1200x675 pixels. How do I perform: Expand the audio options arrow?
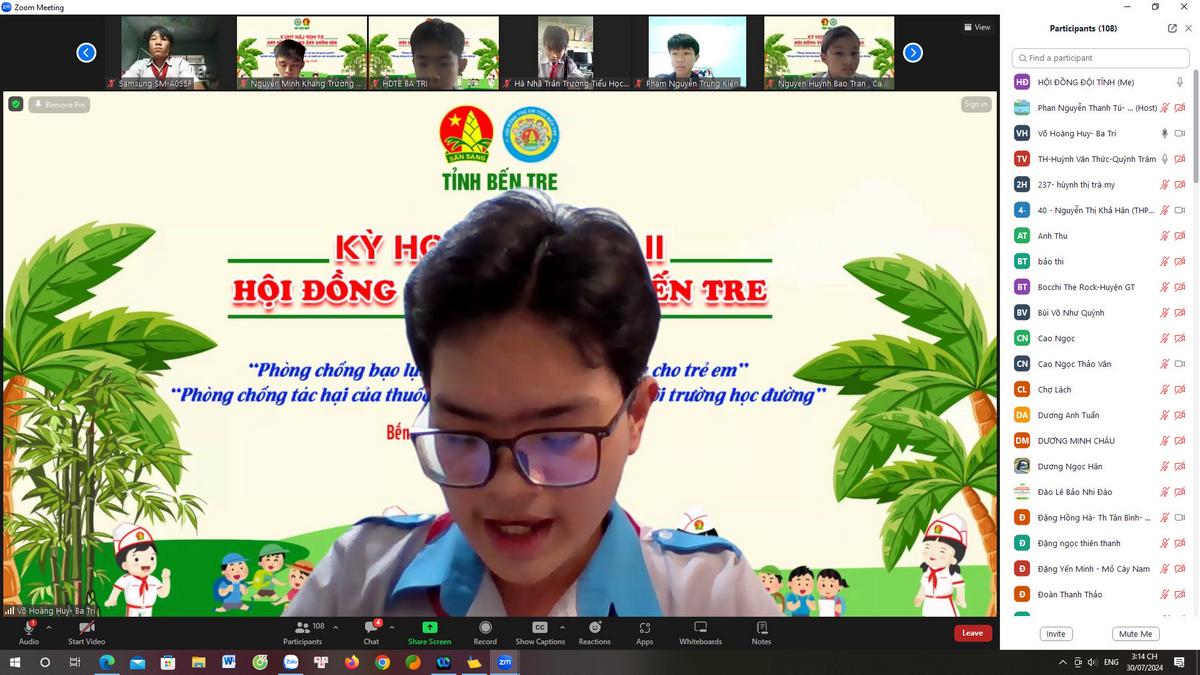[x=49, y=627]
